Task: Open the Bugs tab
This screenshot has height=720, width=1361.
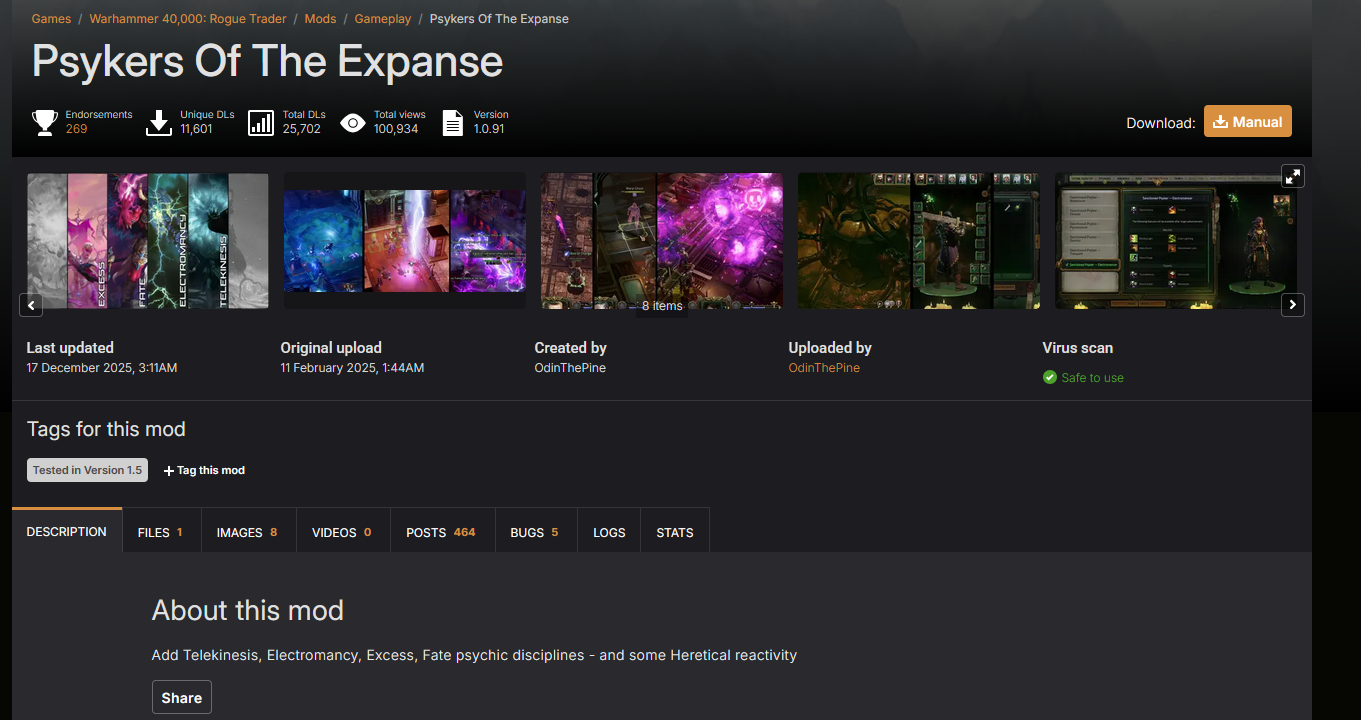Action: 535,531
